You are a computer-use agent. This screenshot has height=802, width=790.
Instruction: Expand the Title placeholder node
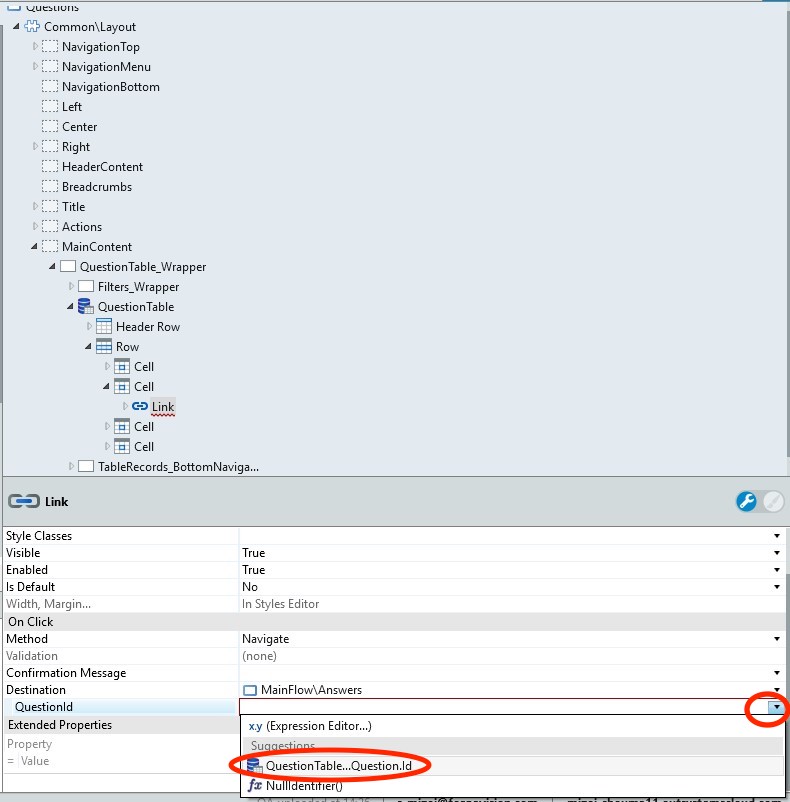35,206
